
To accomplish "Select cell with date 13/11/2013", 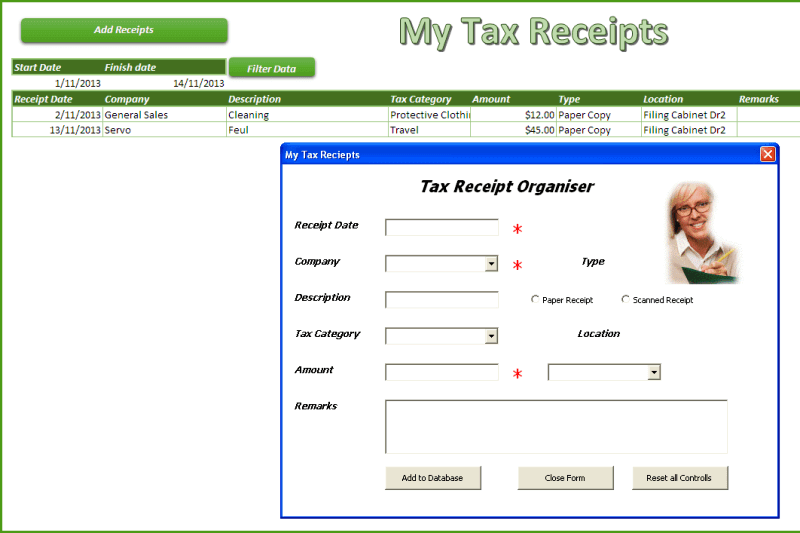I will point(58,130).
